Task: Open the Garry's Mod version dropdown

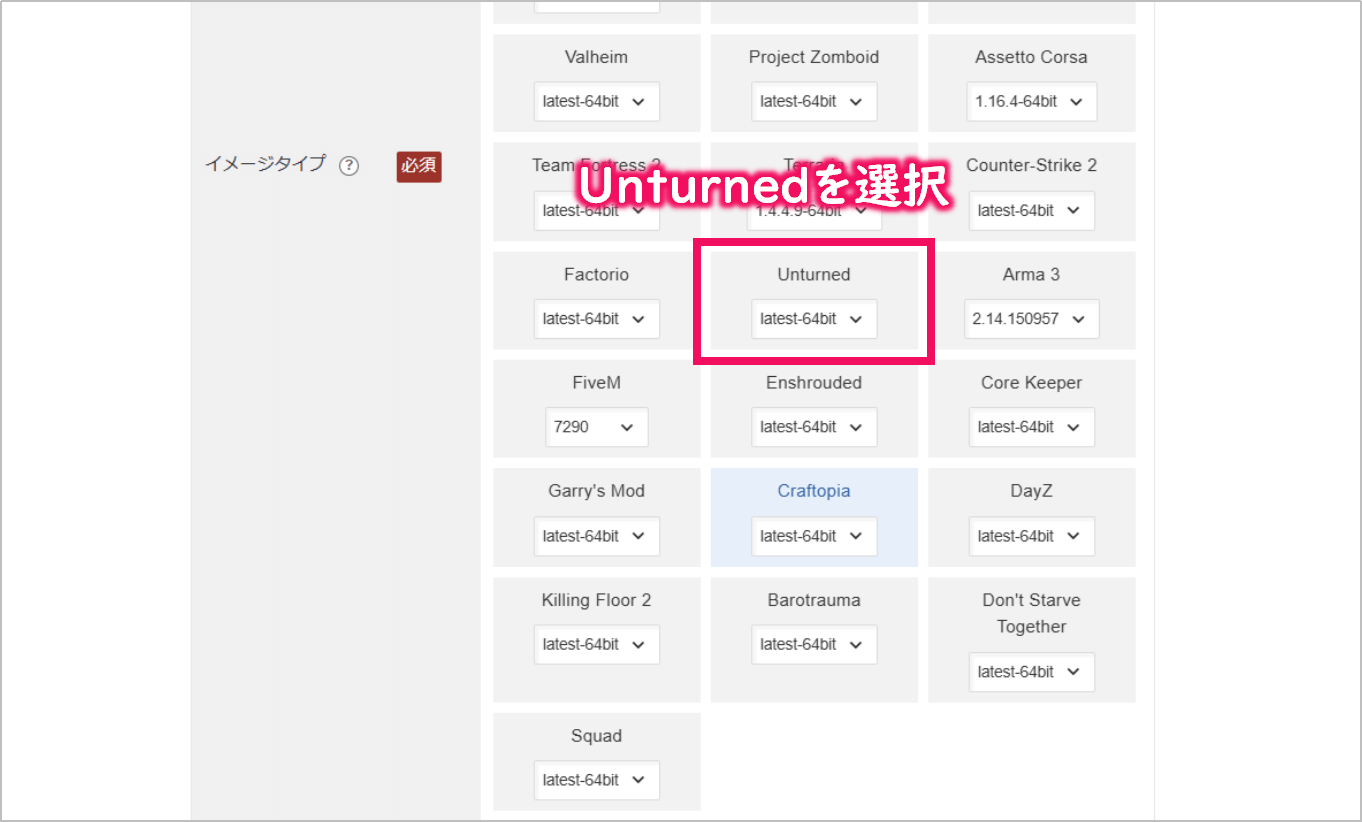Action: coord(596,536)
